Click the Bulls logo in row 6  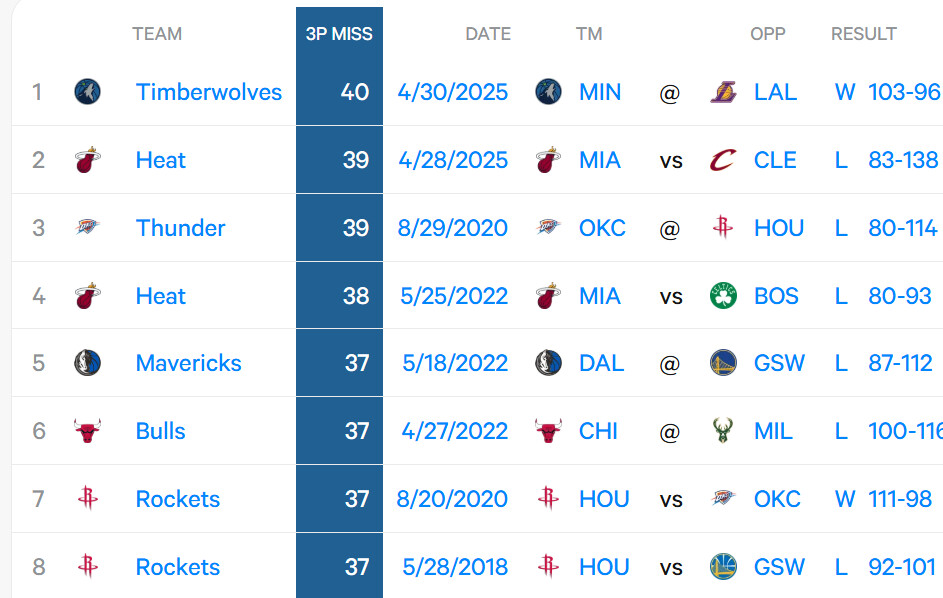coord(88,431)
